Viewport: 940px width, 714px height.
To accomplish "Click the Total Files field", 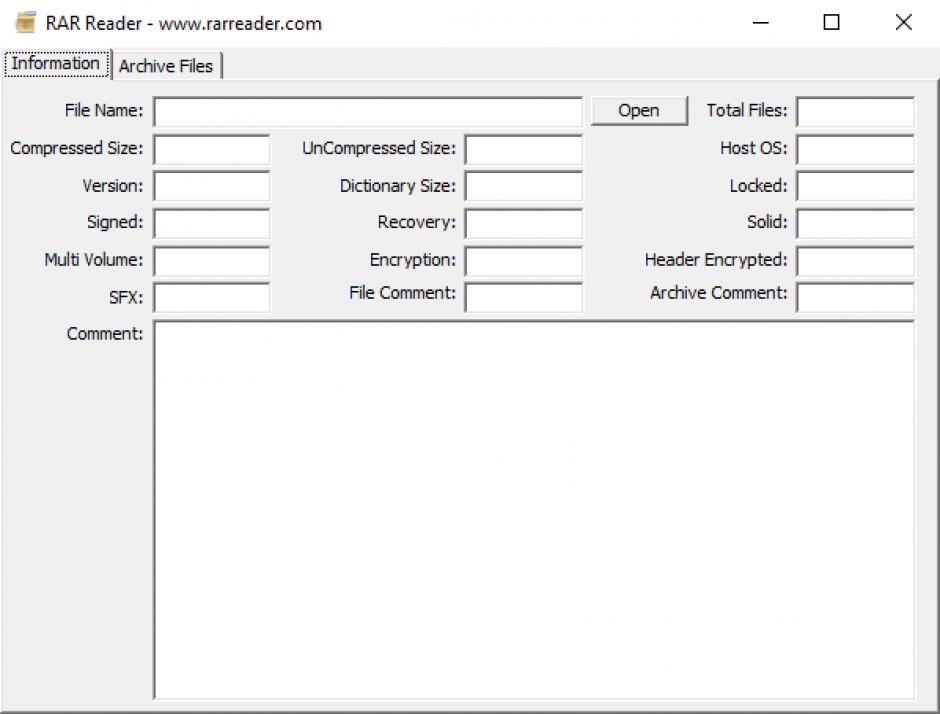I will point(855,112).
